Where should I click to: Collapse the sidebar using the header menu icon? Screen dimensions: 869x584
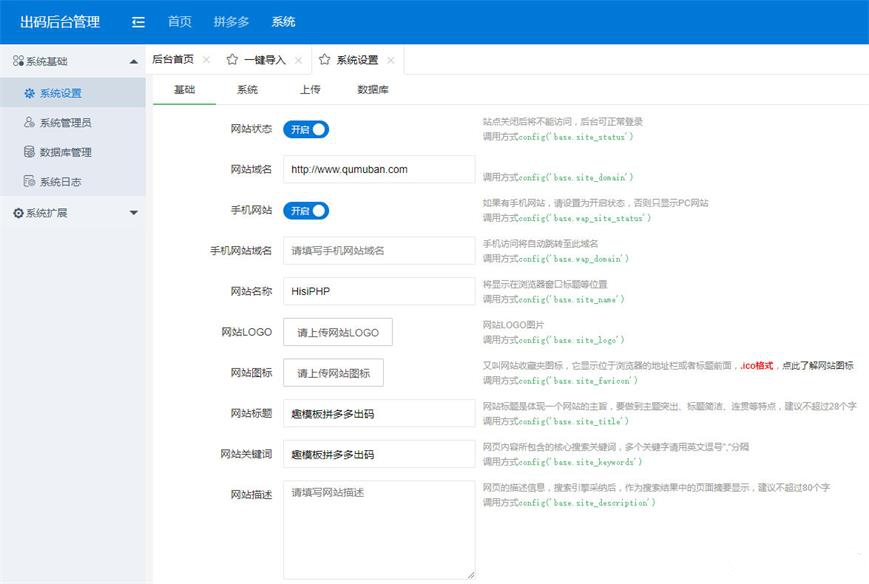click(138, 22)
